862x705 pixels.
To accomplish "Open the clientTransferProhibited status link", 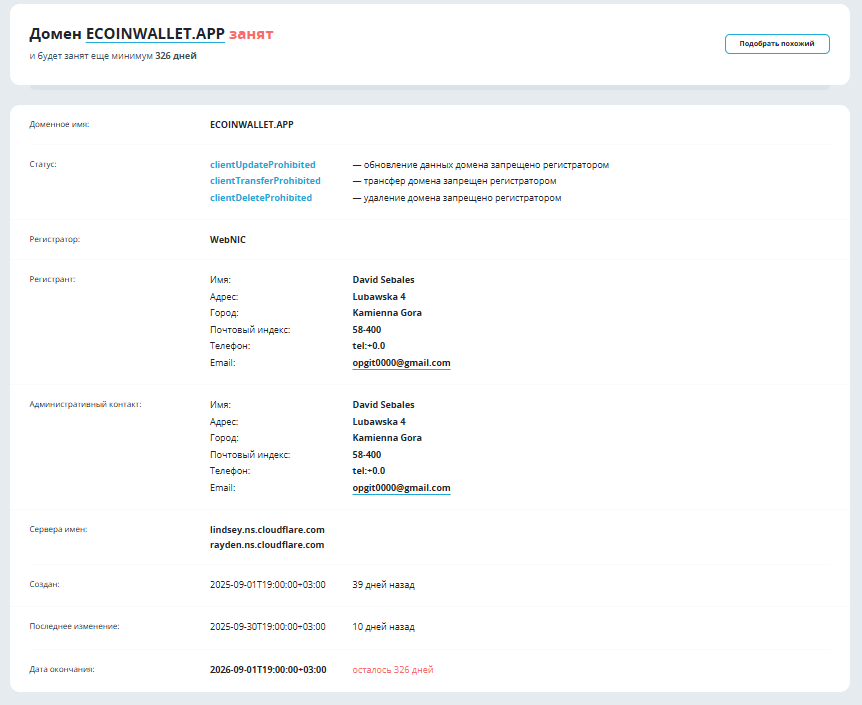I will pyautogui.click(x=265, y=181).
